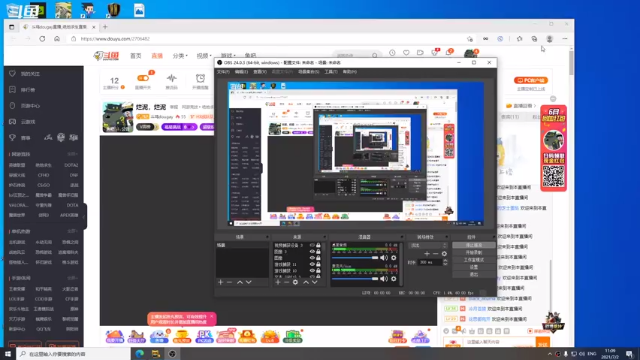Adjust microphone volume slider in mixer
Screen dimensions: 640x360
click(355, 279)
